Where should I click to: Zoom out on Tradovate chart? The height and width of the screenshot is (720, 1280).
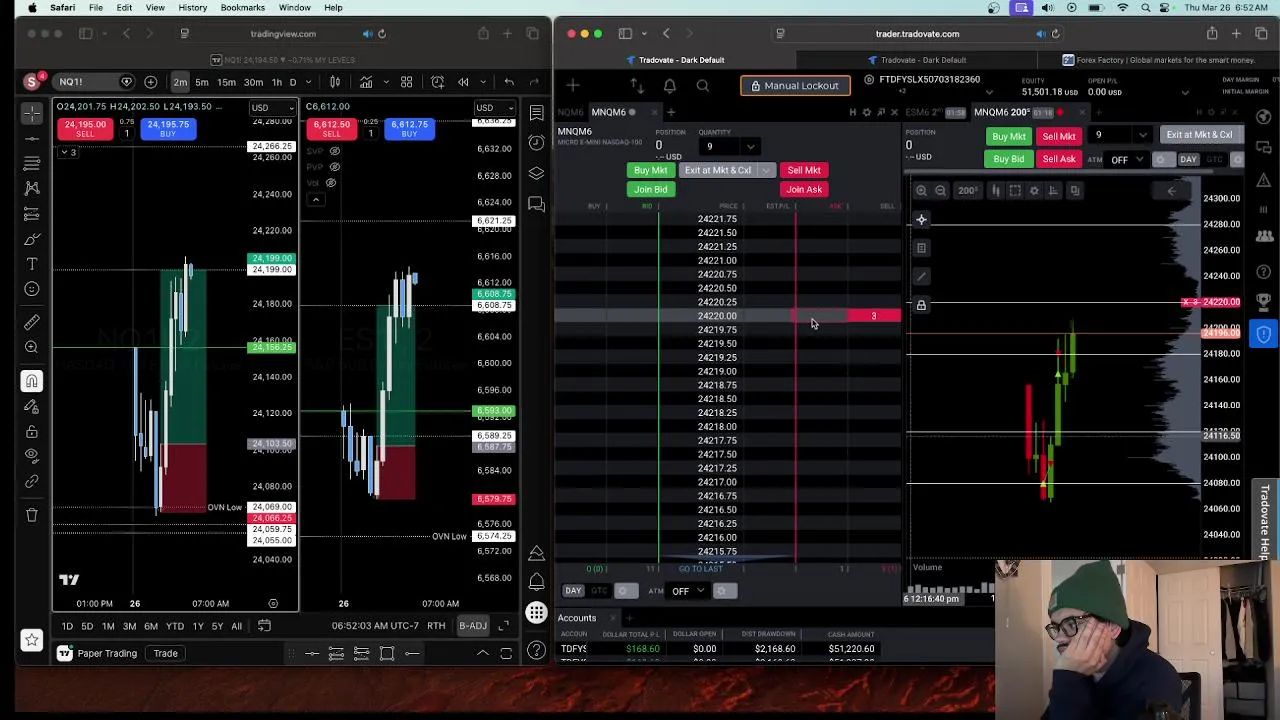(940, 190)
